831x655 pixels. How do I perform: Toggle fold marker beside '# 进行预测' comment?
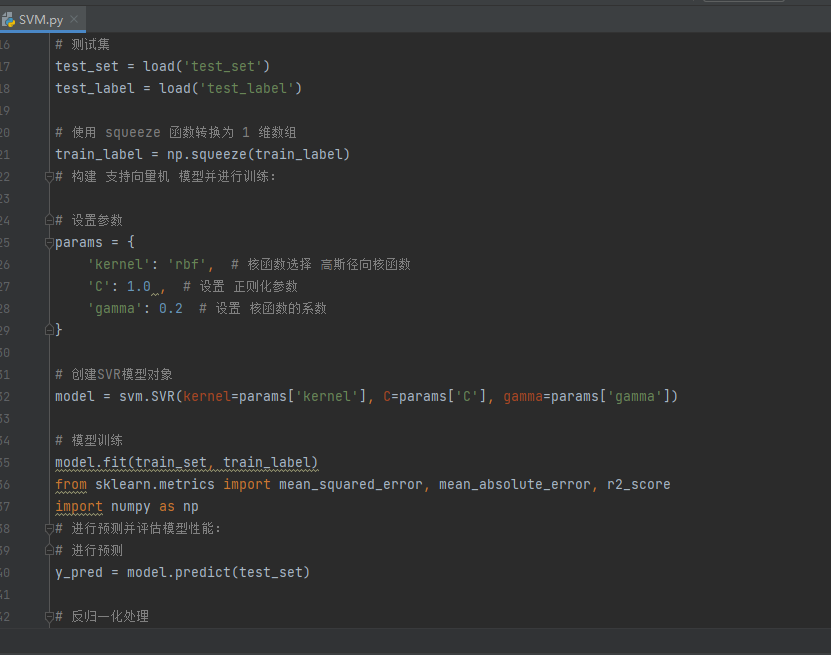coord(47,550)
